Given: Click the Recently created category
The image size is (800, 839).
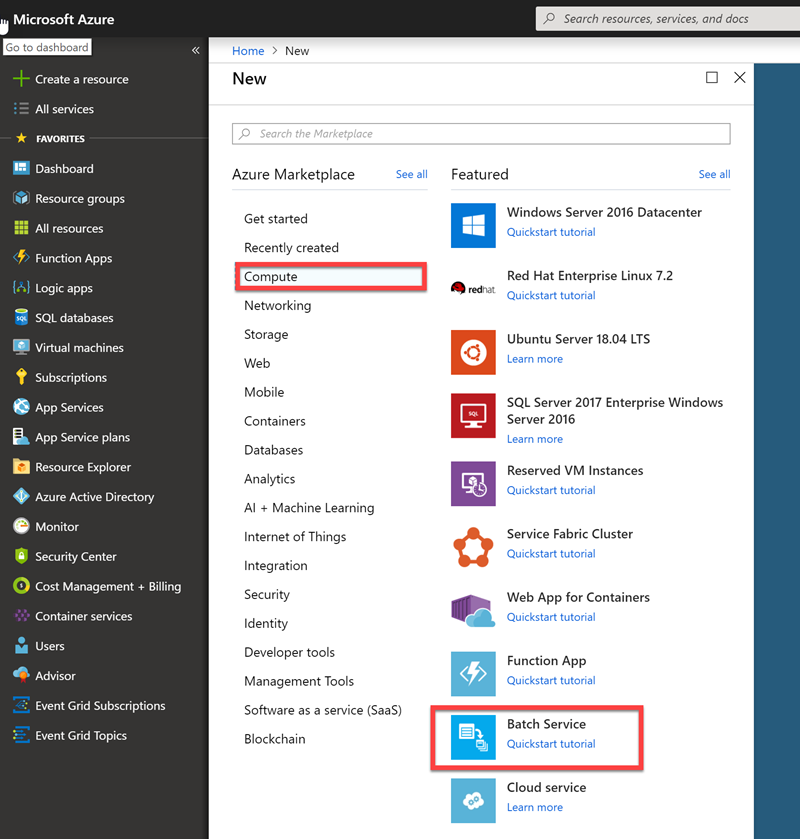Looking at the screenshot, I should (291, 248).
